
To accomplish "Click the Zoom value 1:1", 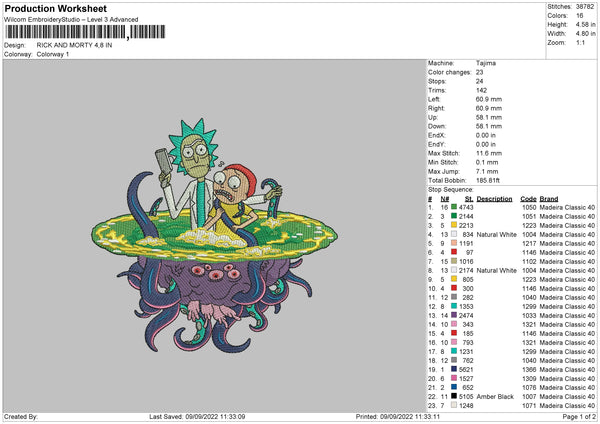I will (580, 42).
